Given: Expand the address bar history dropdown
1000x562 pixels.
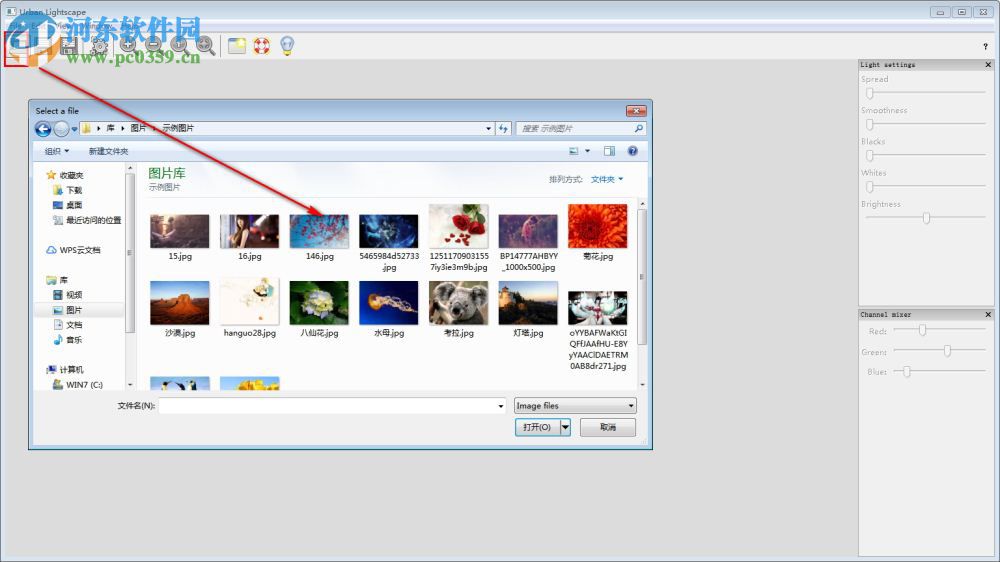Looking at the screenshot, I should (x=489, y=128).
